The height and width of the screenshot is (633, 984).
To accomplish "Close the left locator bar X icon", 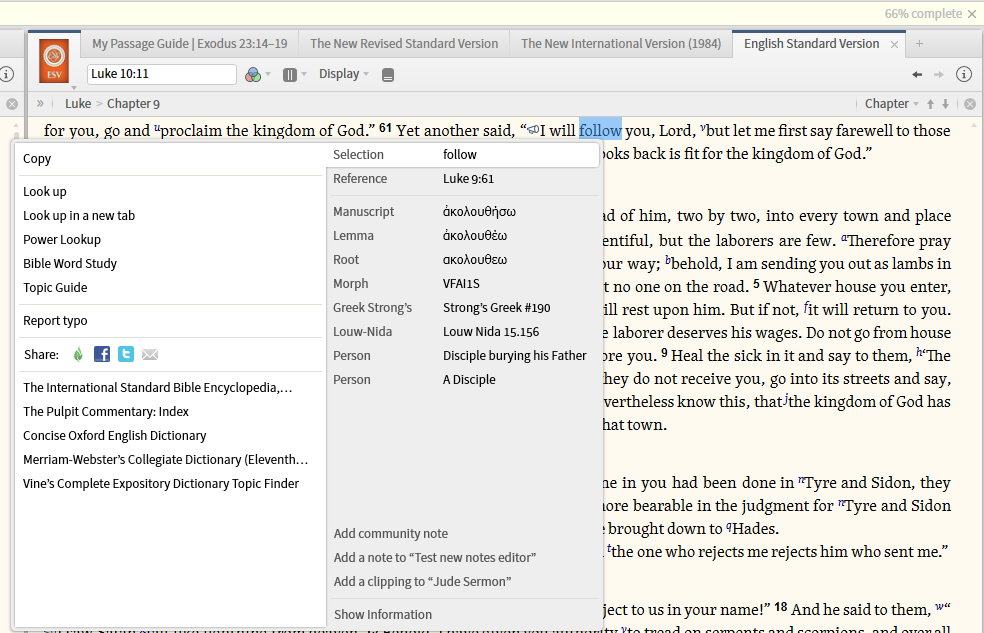I will click(x=12, y=104).
